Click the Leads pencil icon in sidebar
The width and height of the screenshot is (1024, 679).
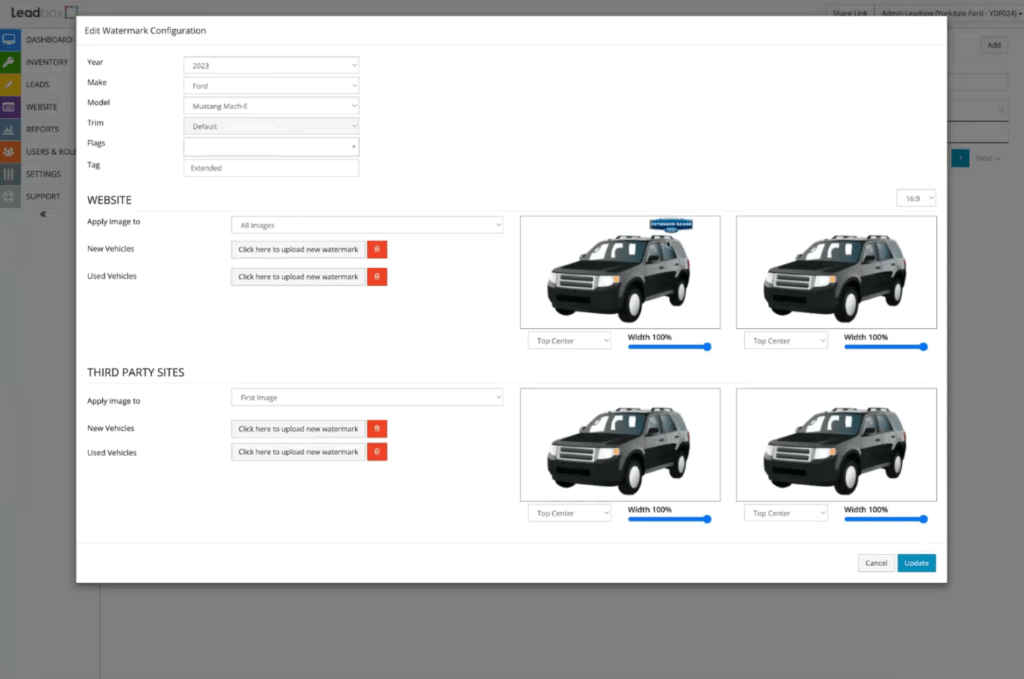[9, 84]
